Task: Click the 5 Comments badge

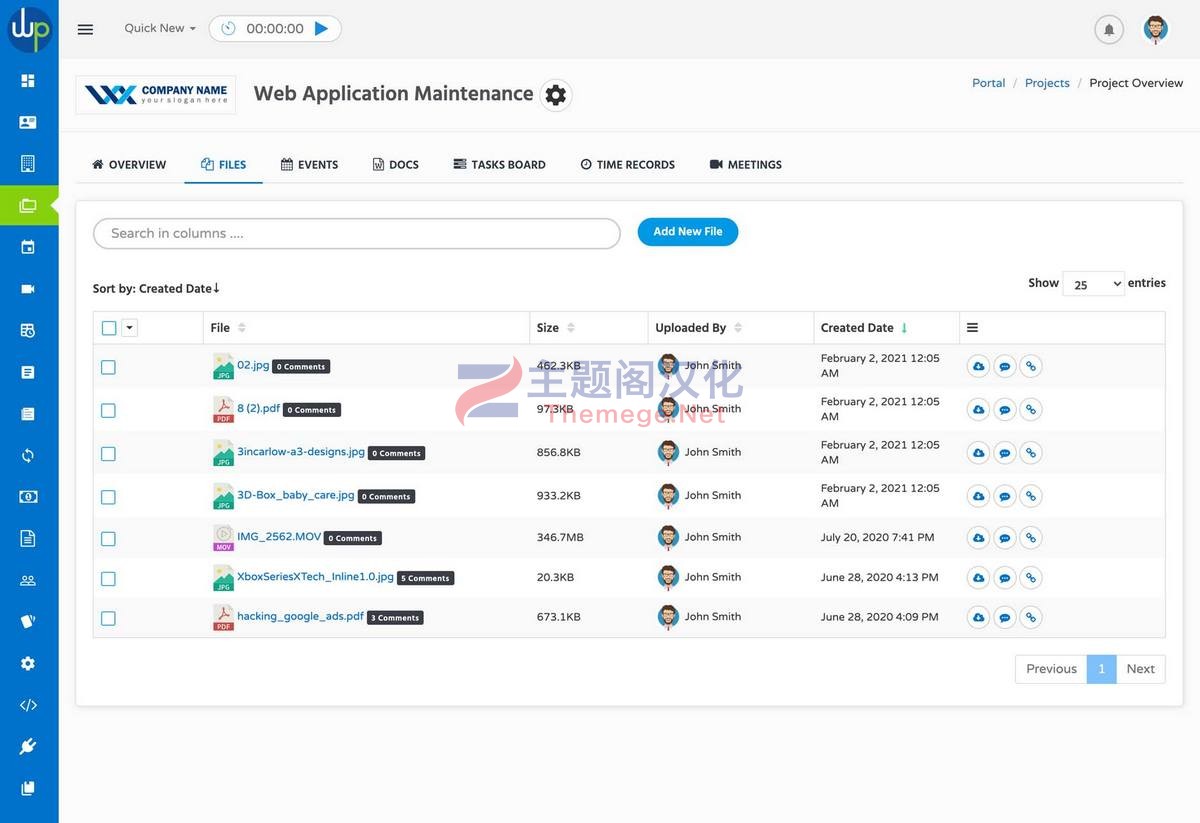Action: click(x=426, y=578)
